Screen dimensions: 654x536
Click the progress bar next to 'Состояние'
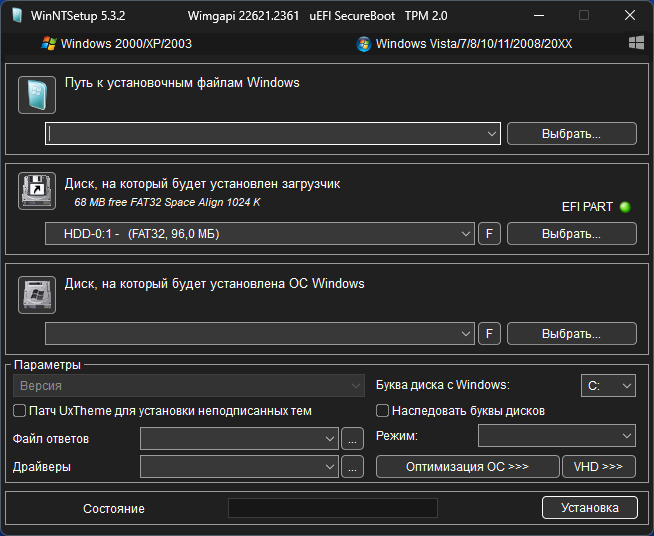coord(333,508)
